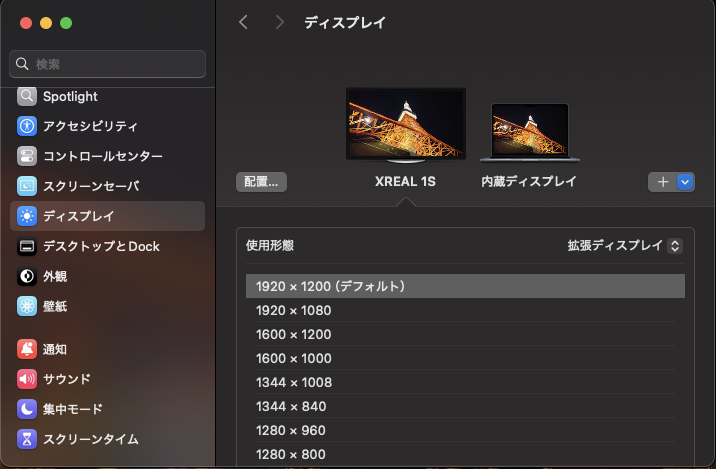The image size is (716, 469).
Task: Open 通知 notifications icon
Action: click(x=27, y=349)
